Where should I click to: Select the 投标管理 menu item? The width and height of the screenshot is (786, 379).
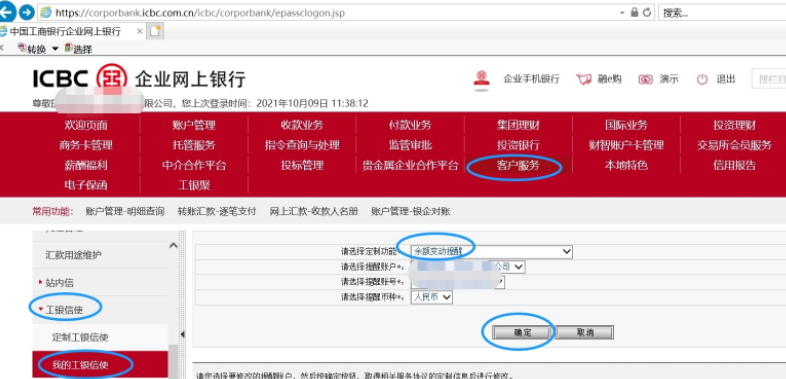302,165
